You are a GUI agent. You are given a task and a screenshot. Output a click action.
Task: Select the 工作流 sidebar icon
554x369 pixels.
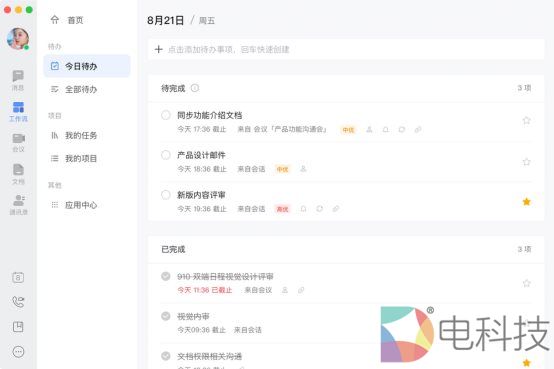tap(18, 112)
